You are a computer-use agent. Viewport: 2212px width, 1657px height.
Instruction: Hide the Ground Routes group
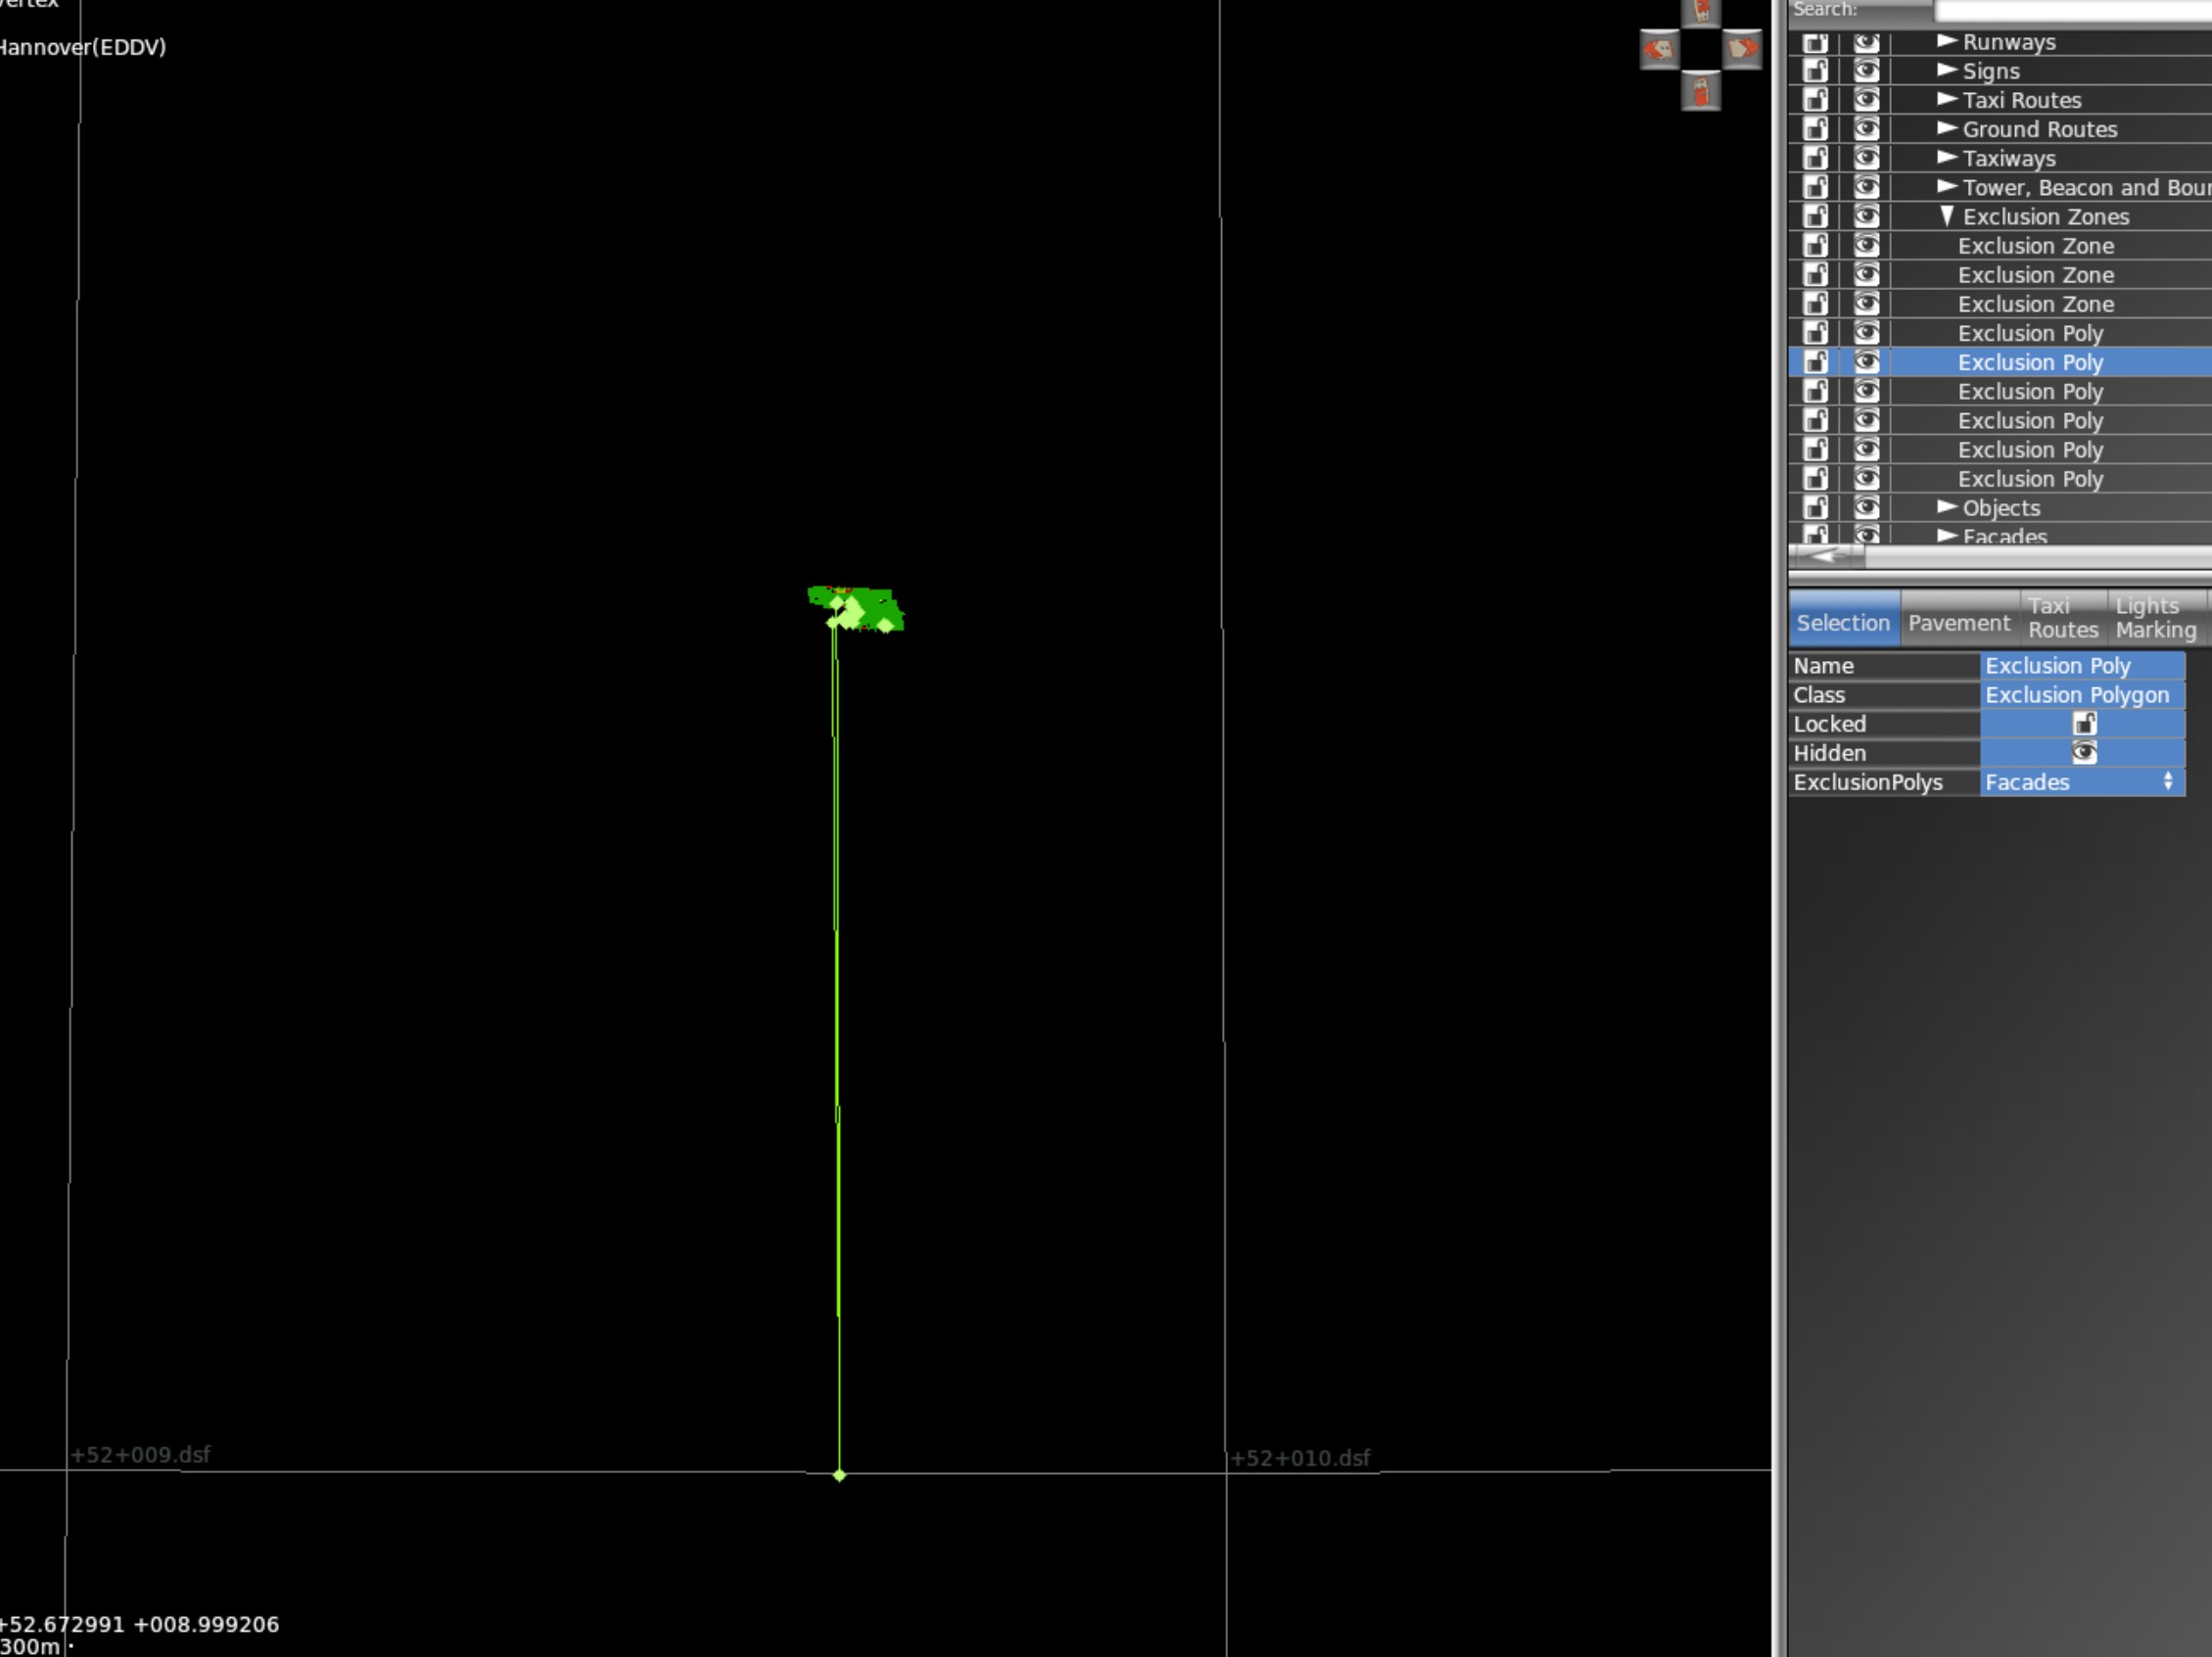click(x=1866, y=129)
